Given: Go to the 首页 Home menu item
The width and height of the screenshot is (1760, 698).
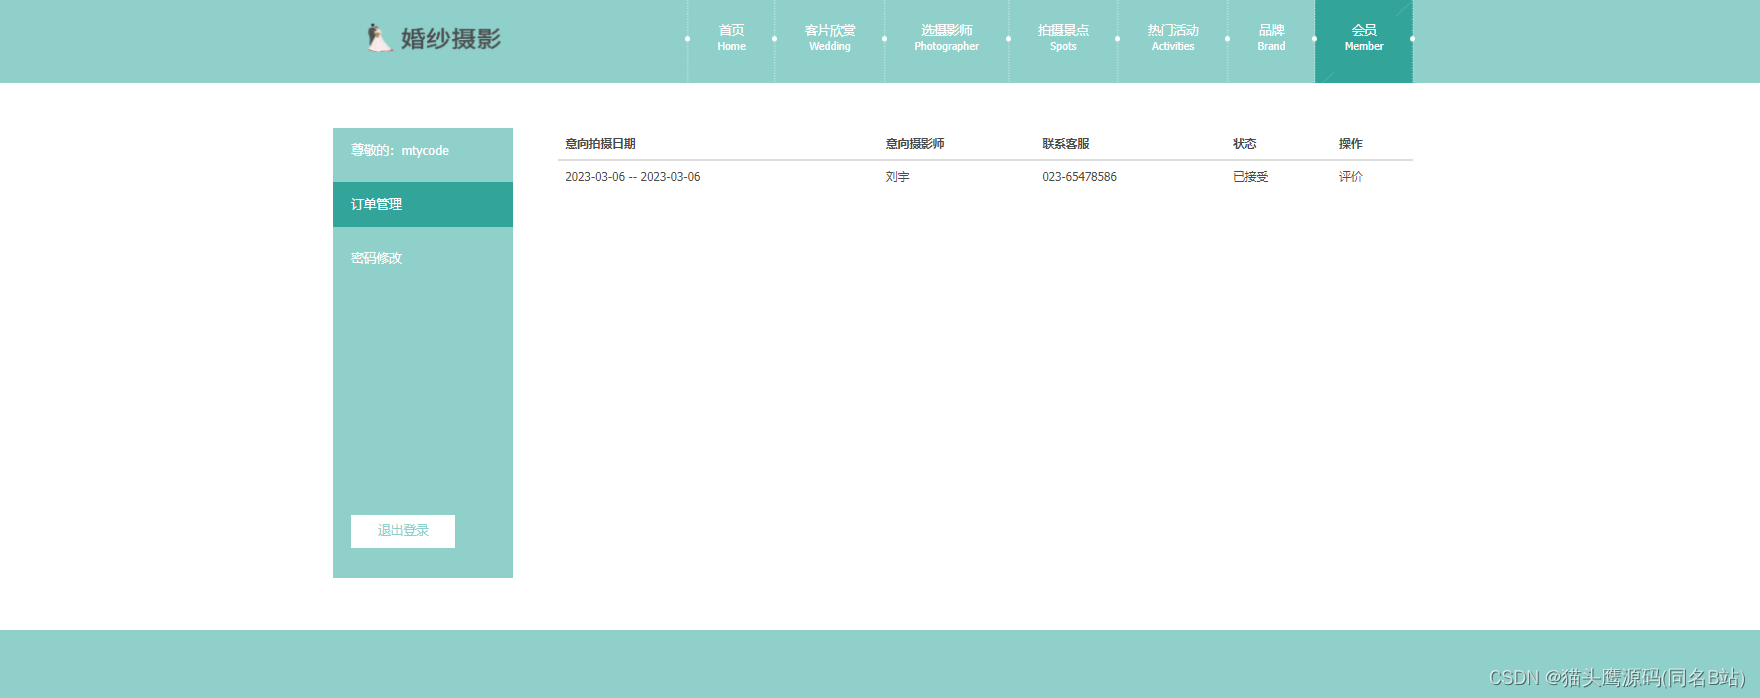Looking at the screenshot, I should pos(731,38).
